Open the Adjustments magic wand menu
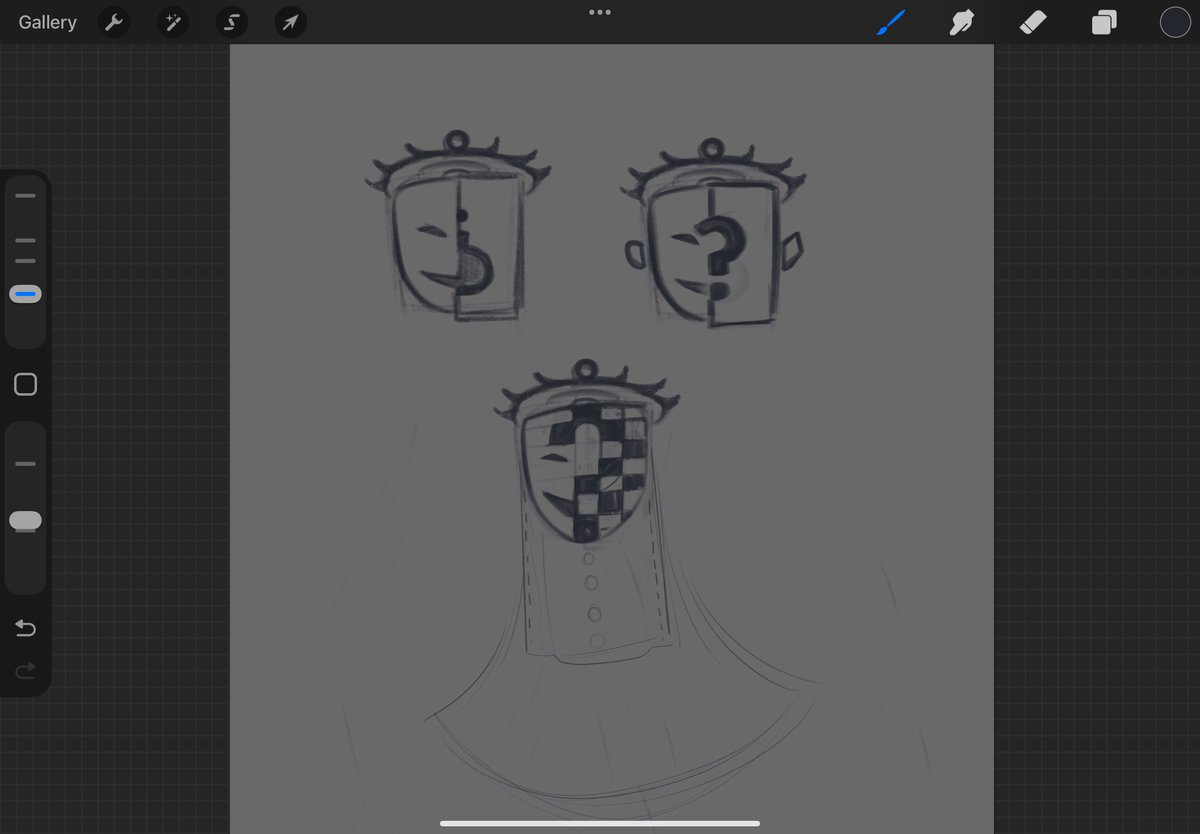1200x834 pixels. pos(173,22)
